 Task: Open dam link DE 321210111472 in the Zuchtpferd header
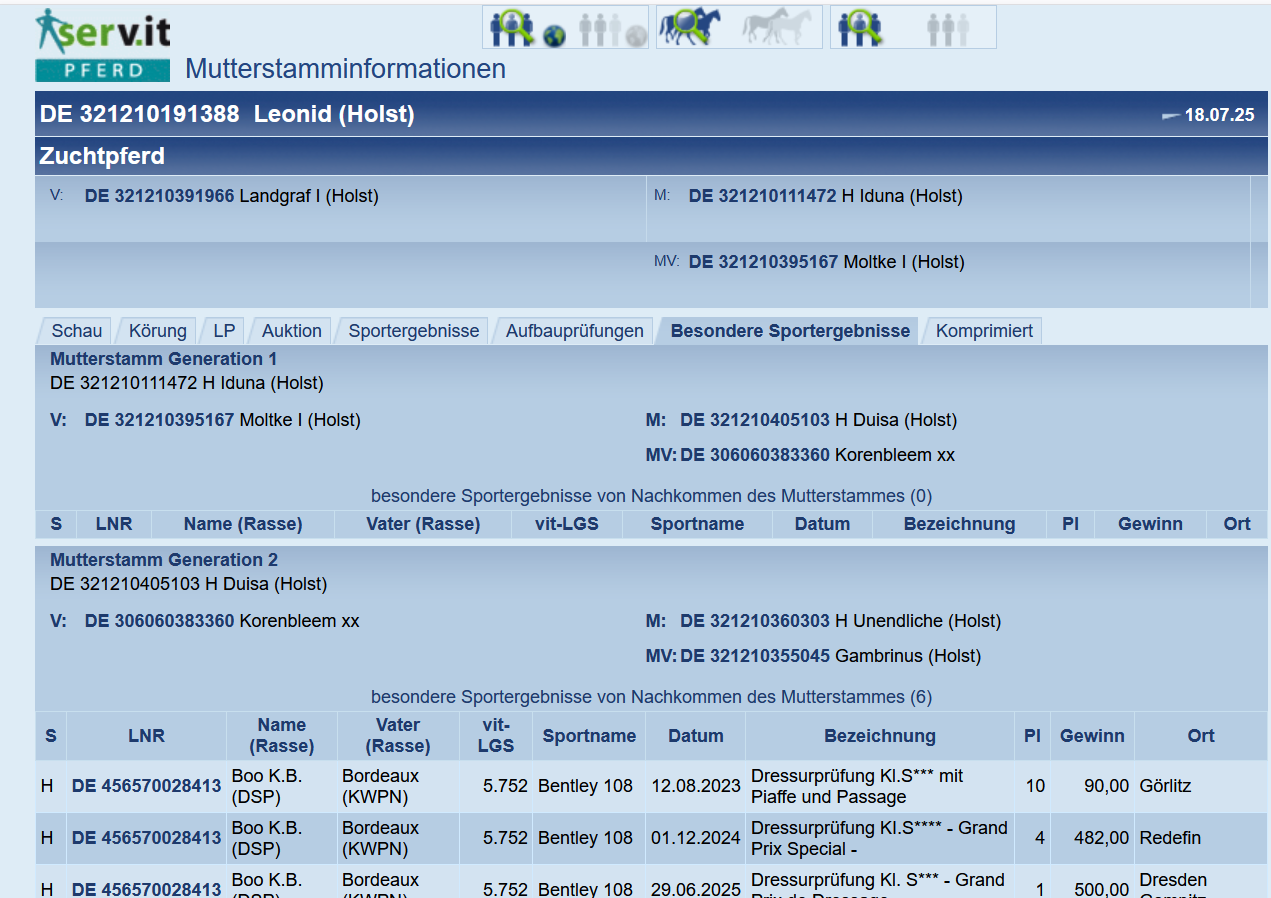coord(762,196)
